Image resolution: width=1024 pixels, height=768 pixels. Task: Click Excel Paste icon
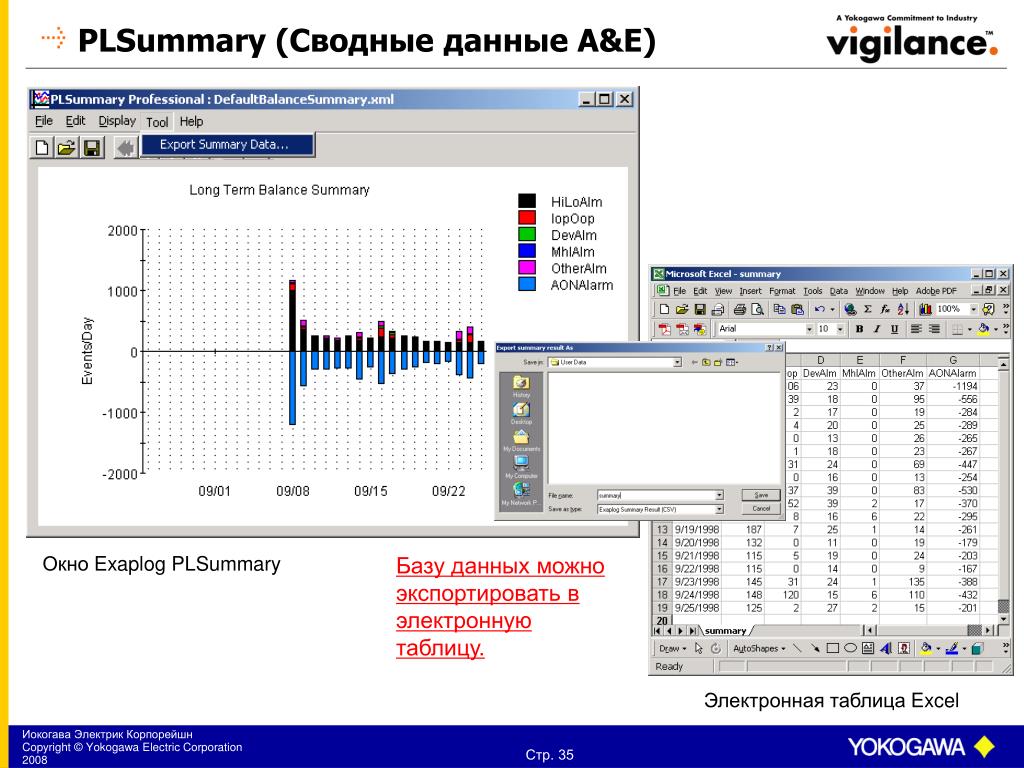[797, 309]
